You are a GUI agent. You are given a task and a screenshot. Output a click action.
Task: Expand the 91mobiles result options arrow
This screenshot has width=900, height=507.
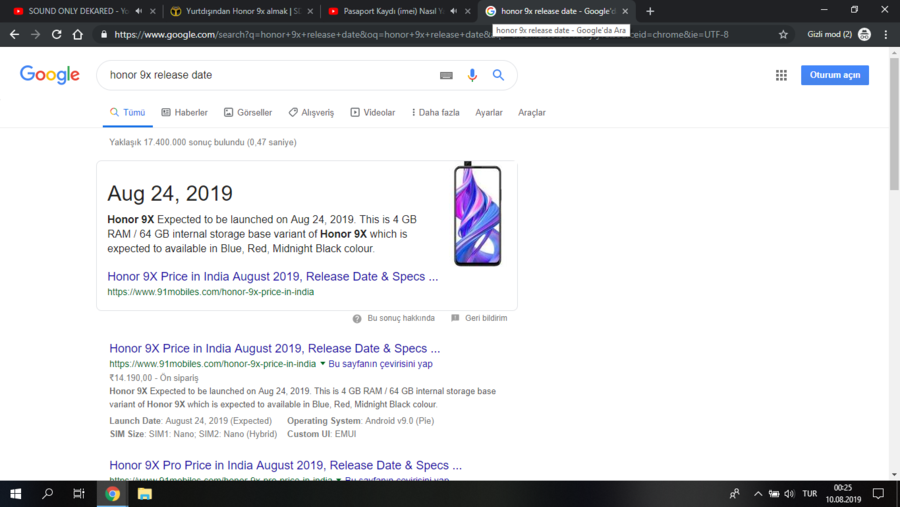[x=323, y=363]
